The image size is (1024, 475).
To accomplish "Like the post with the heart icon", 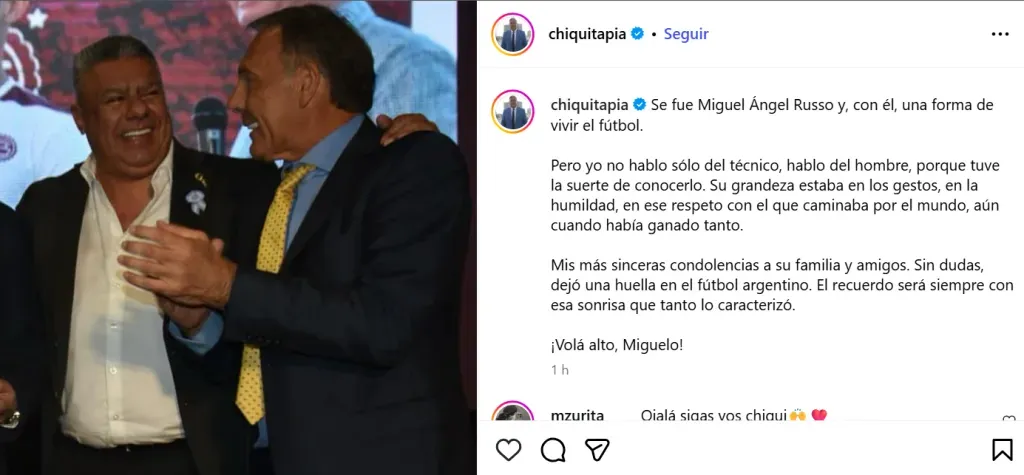I will point(508,450).
